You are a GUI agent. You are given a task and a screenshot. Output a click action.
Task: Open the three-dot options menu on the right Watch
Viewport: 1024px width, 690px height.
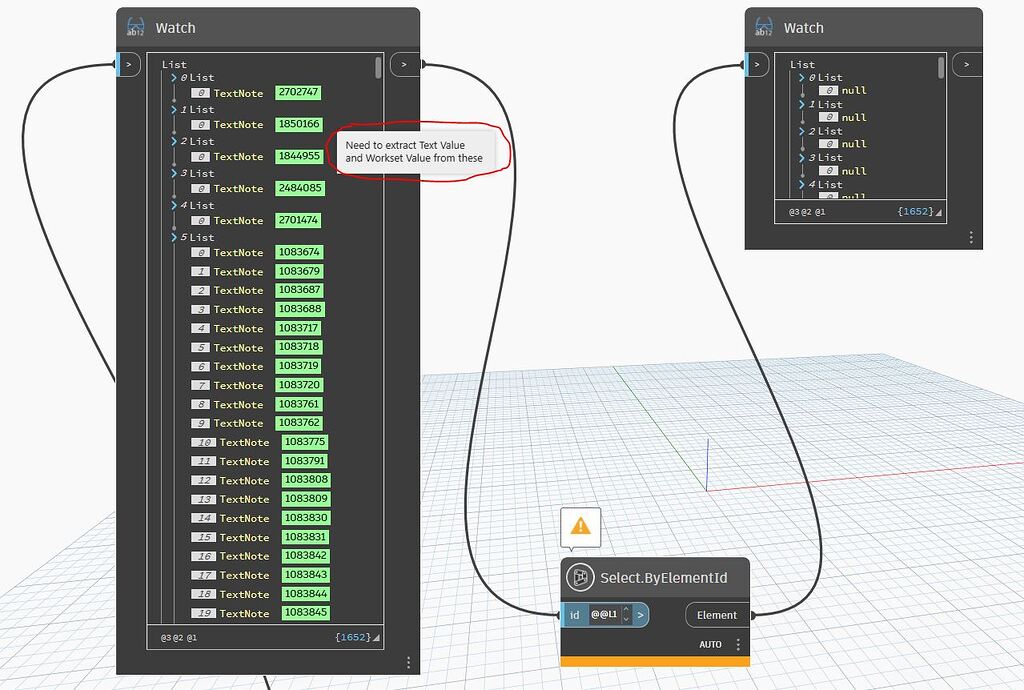point(971,235)
